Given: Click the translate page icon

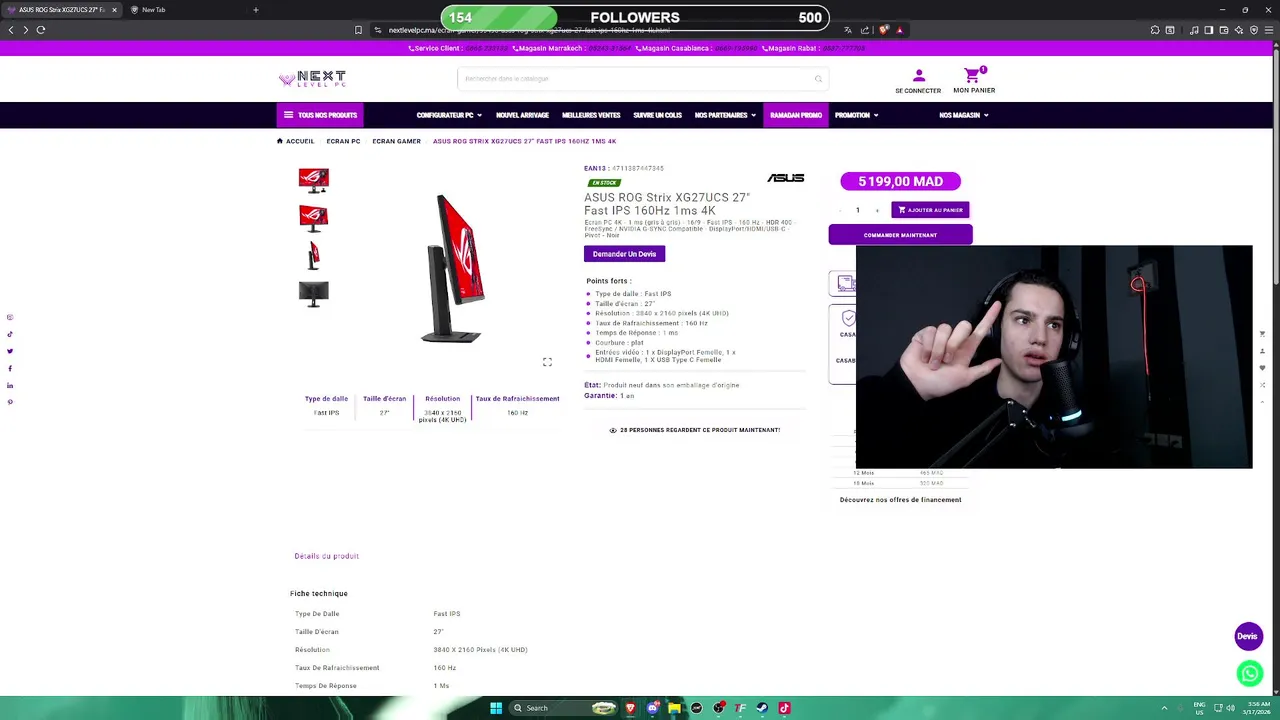Looking at the screenshot, I should click(848, 30).
